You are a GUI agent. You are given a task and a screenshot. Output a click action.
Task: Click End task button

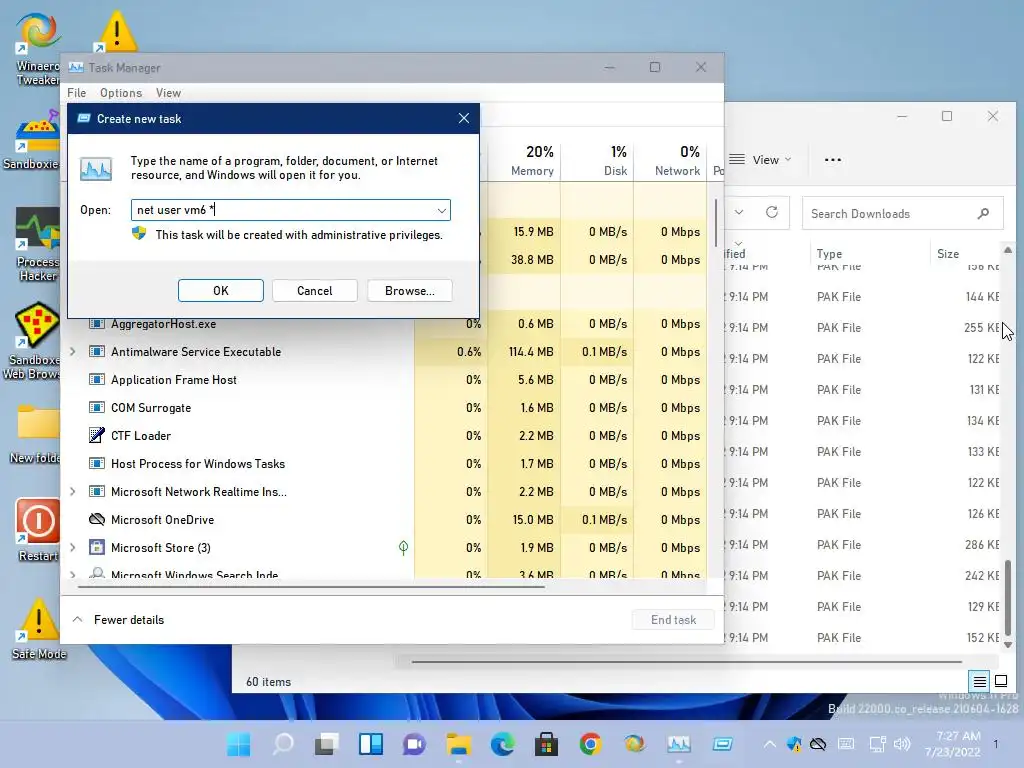pos(673,620)
